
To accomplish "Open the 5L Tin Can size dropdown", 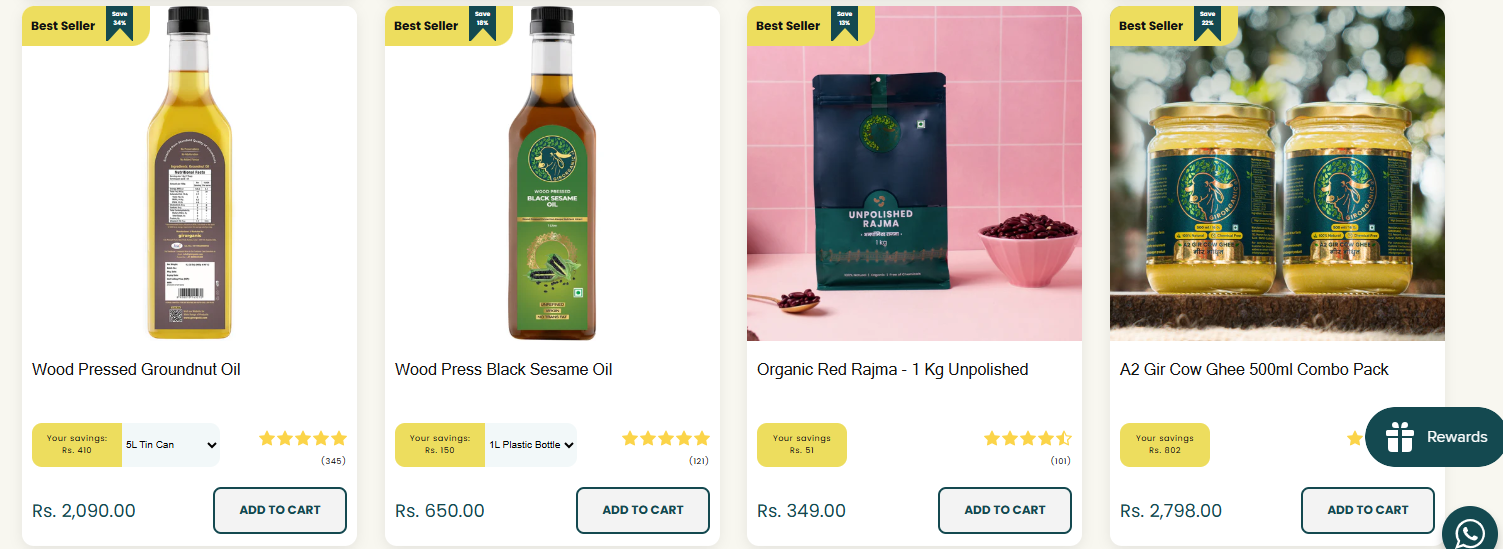I will (x=171, y=445).
